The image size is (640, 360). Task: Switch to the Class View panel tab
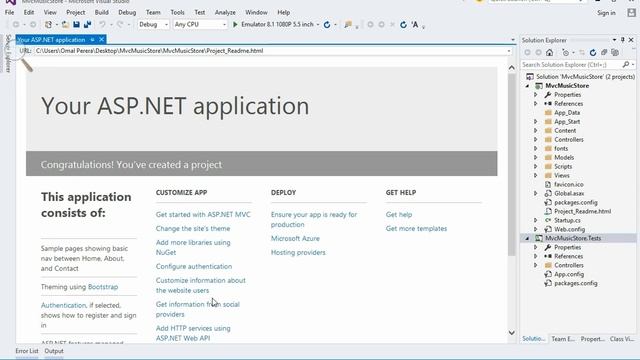(x=622, y=339)
